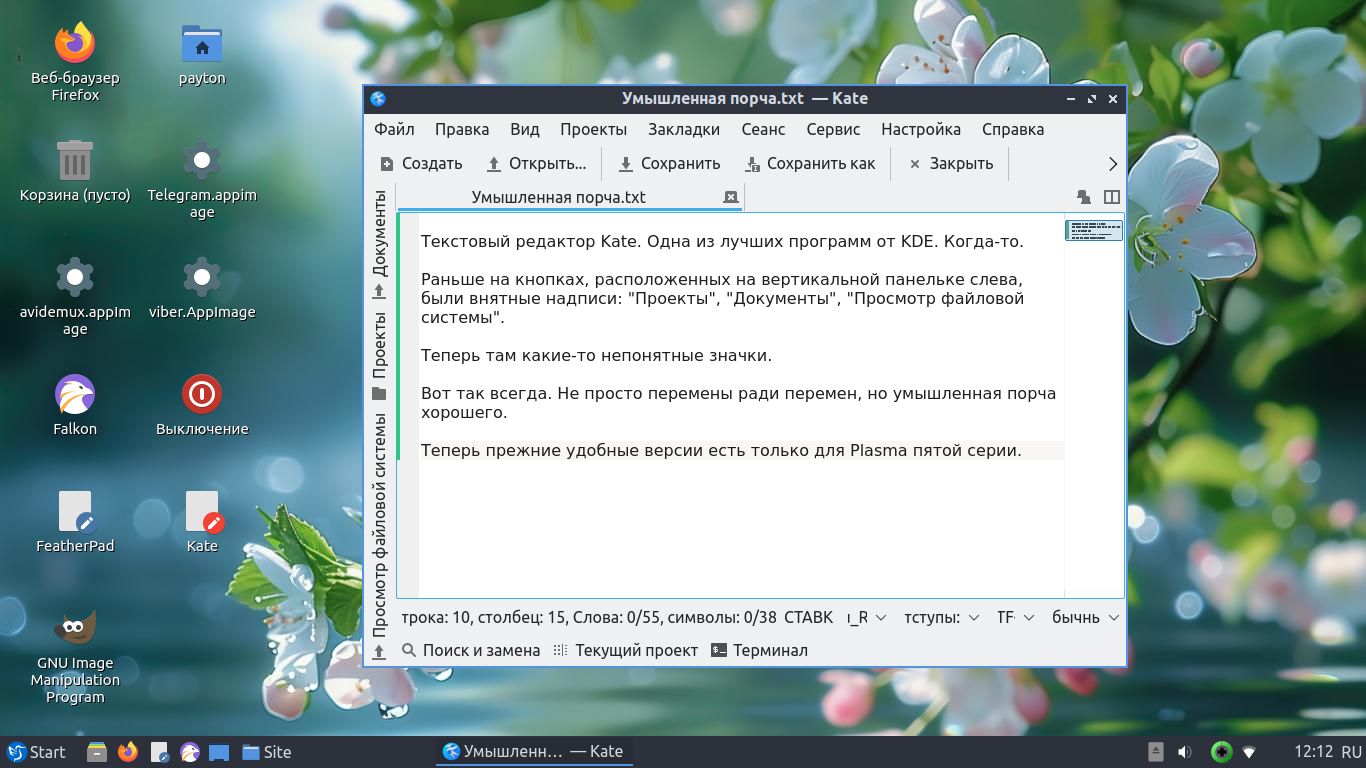Select the FeatherPad desktop icon

click(x=75, y=522)
